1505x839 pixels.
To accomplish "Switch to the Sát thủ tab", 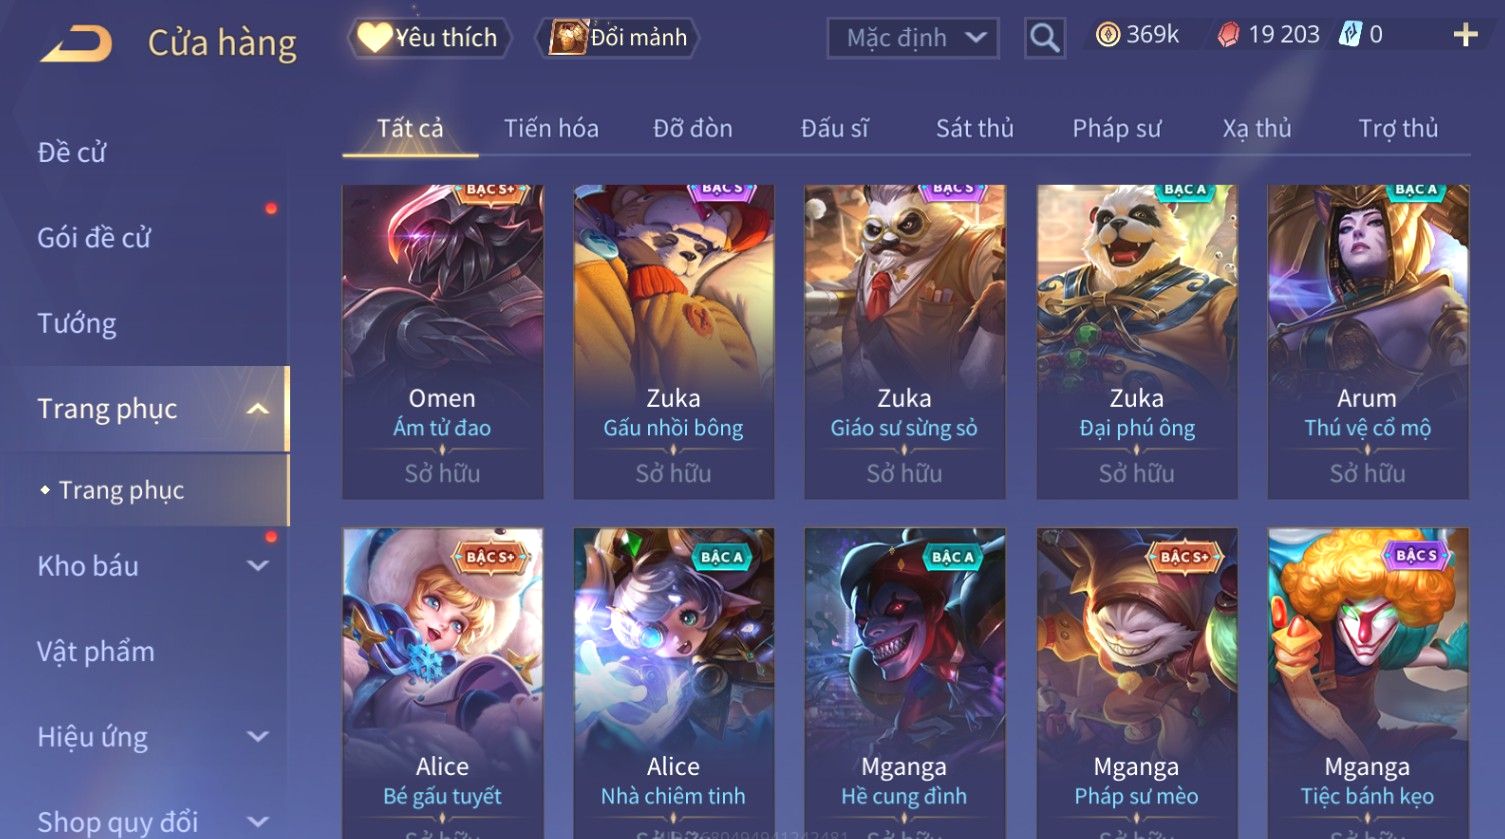I will [x=974, y=128].
